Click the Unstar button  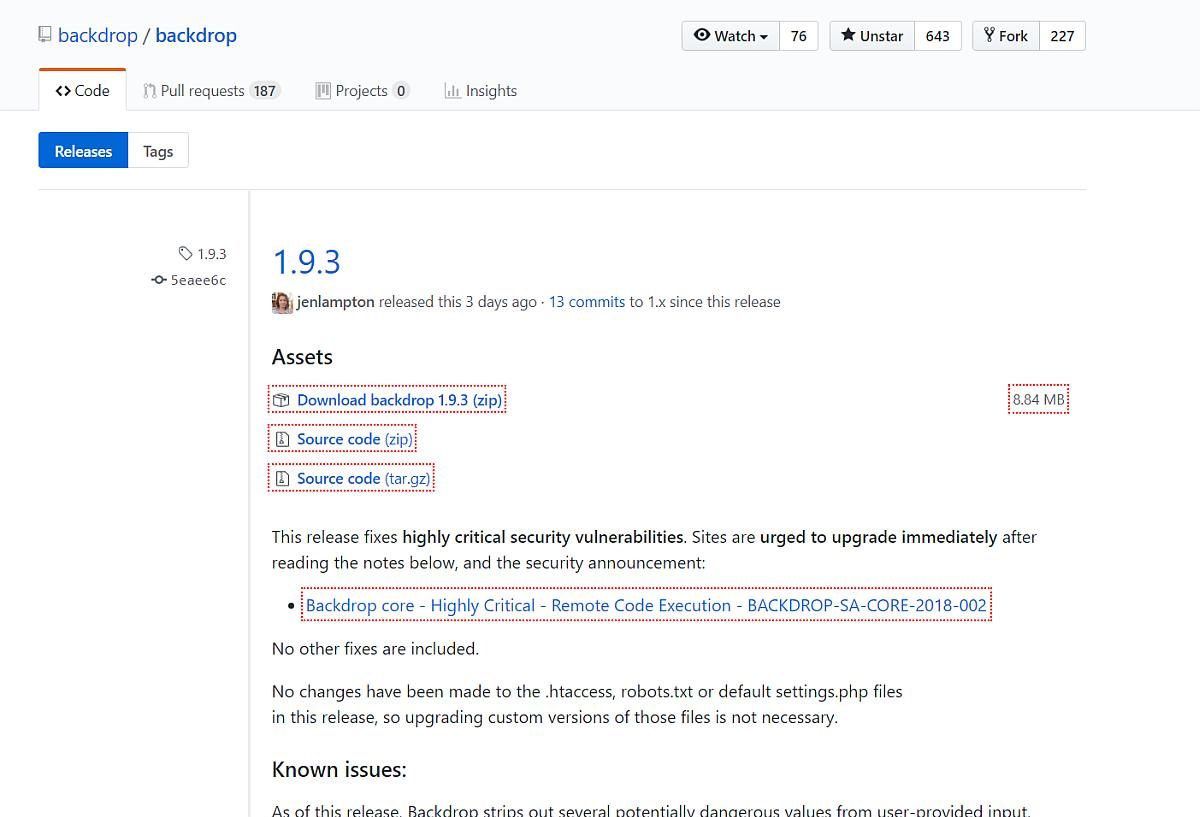click(x=871, y=36)
